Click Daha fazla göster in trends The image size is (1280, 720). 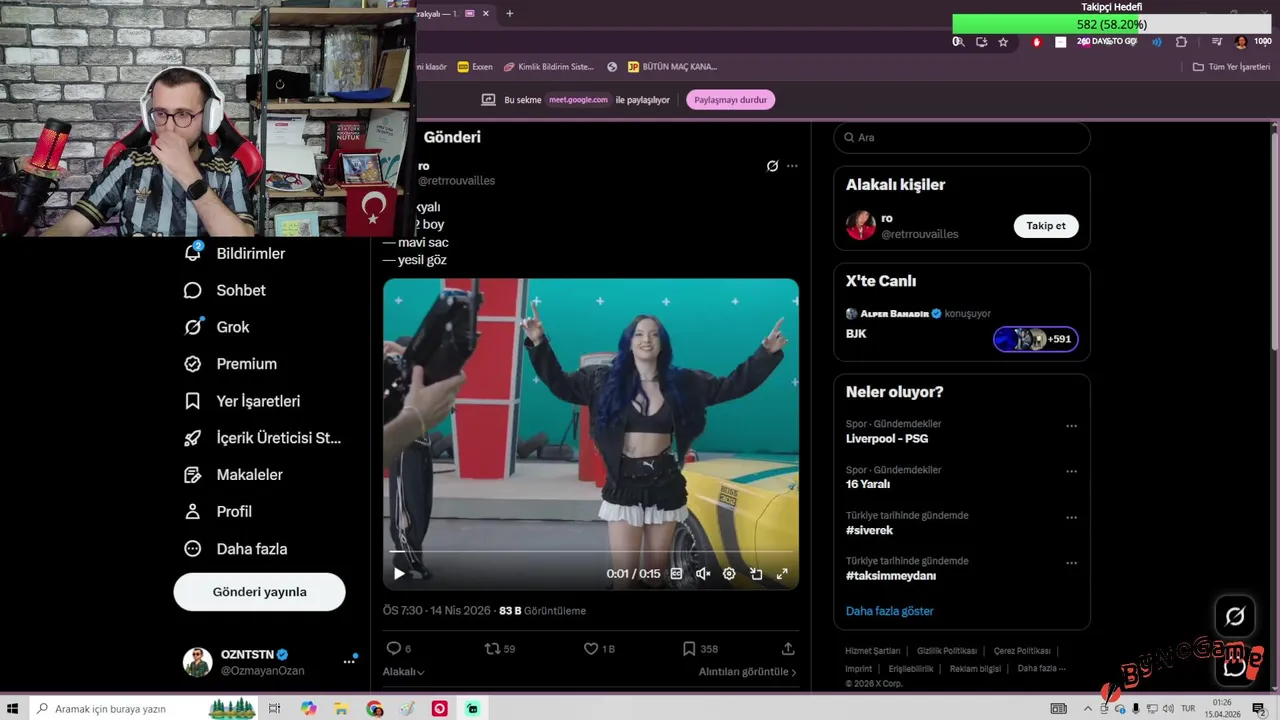[889, 611]
